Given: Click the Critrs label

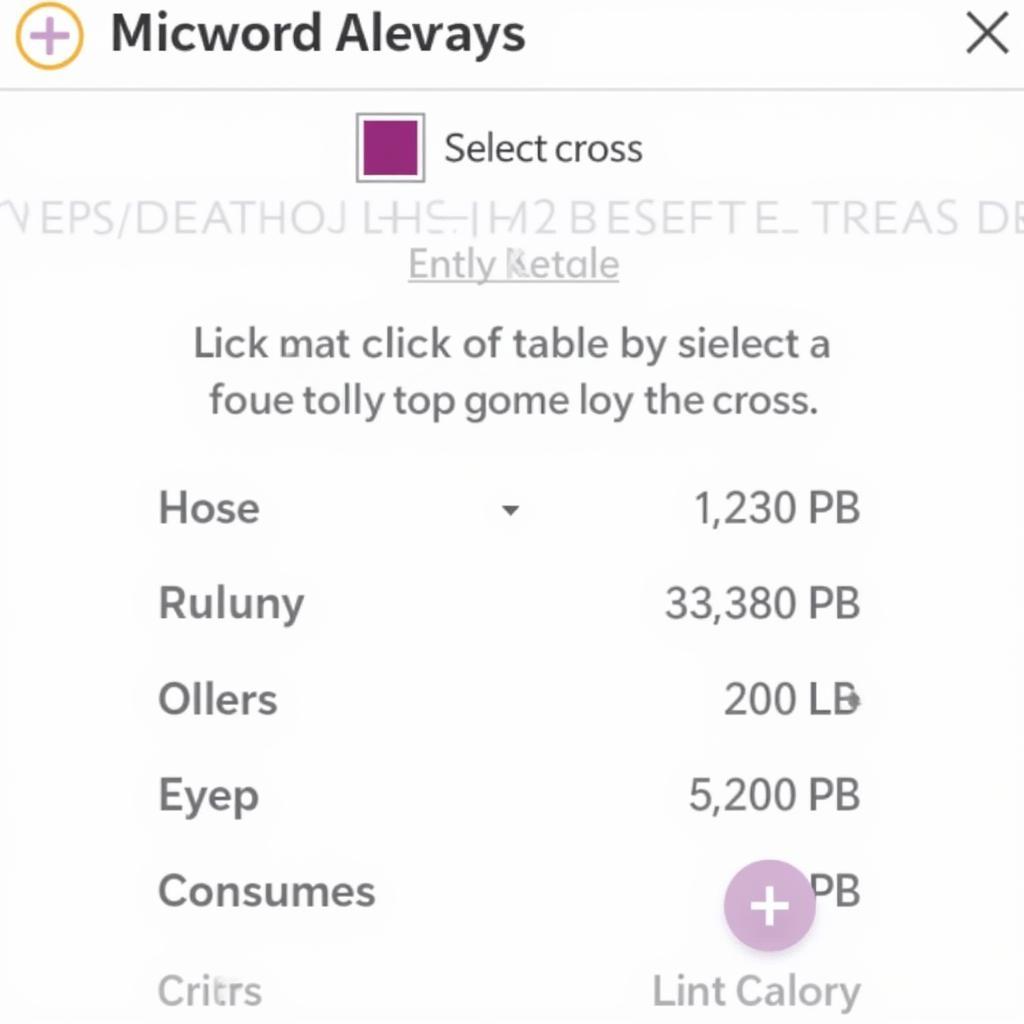Looking at the screenshot, I should pyautogui.click(x=209, y=991).
